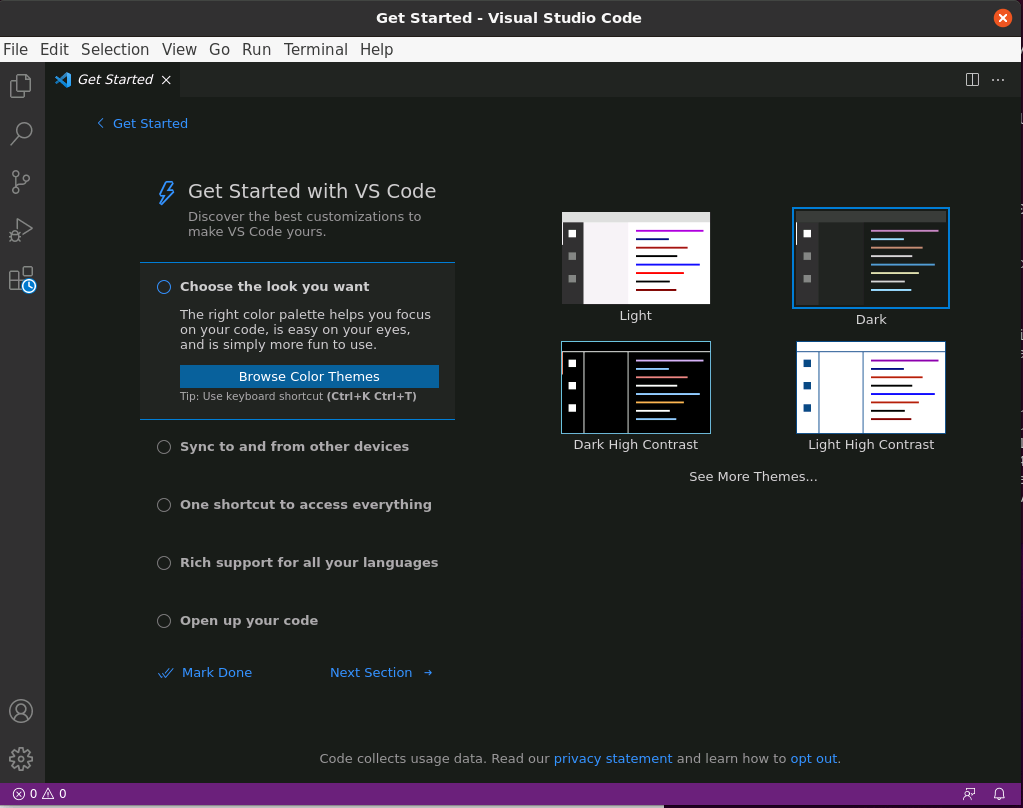
Task: Open See More Themes link
Action: tap(753, 477)
